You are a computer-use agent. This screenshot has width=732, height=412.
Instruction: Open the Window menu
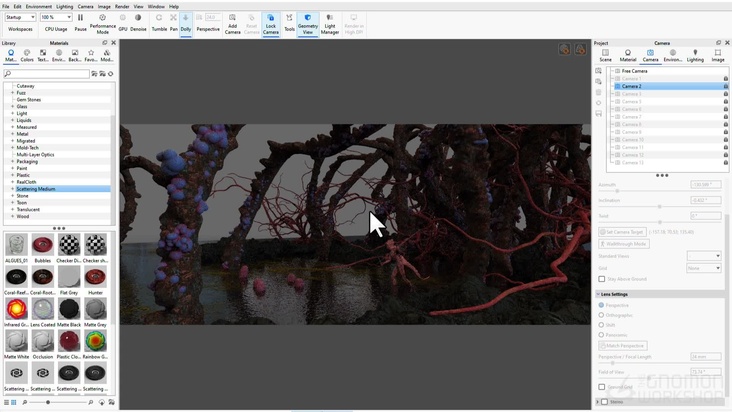[156, 7]
